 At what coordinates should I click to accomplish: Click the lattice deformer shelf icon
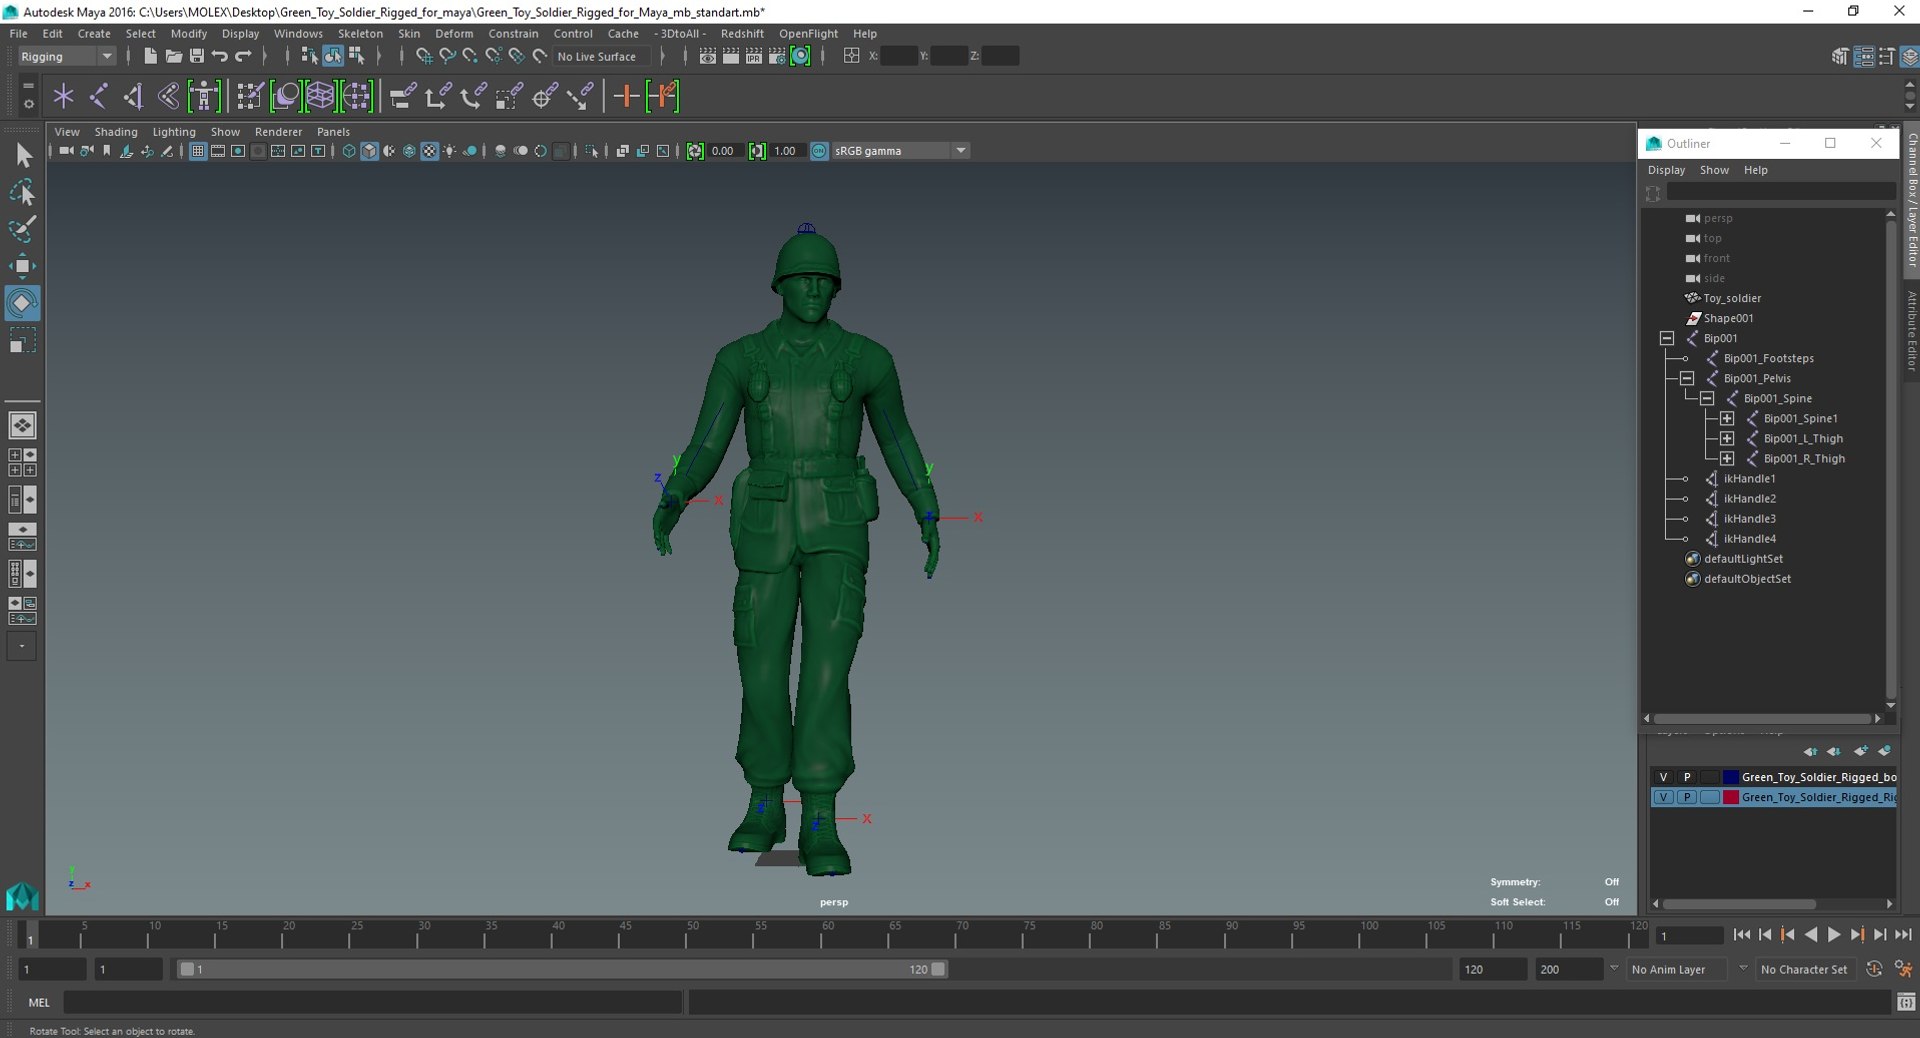pos(320,96)
